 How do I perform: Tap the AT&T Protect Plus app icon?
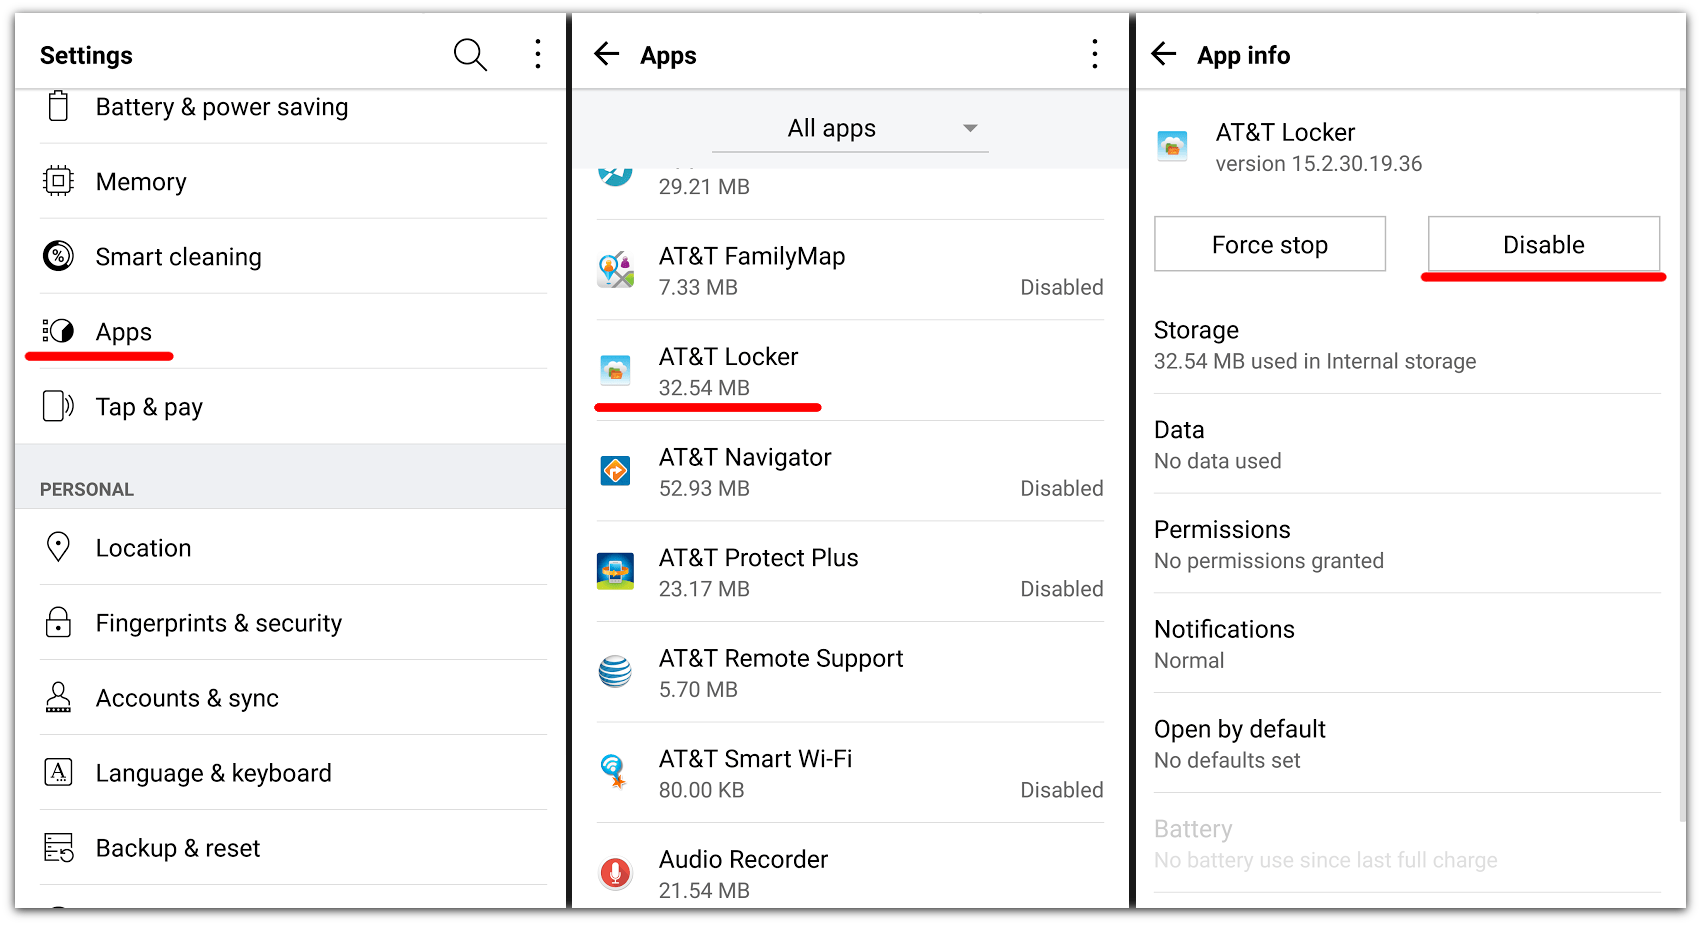point(615,571)
